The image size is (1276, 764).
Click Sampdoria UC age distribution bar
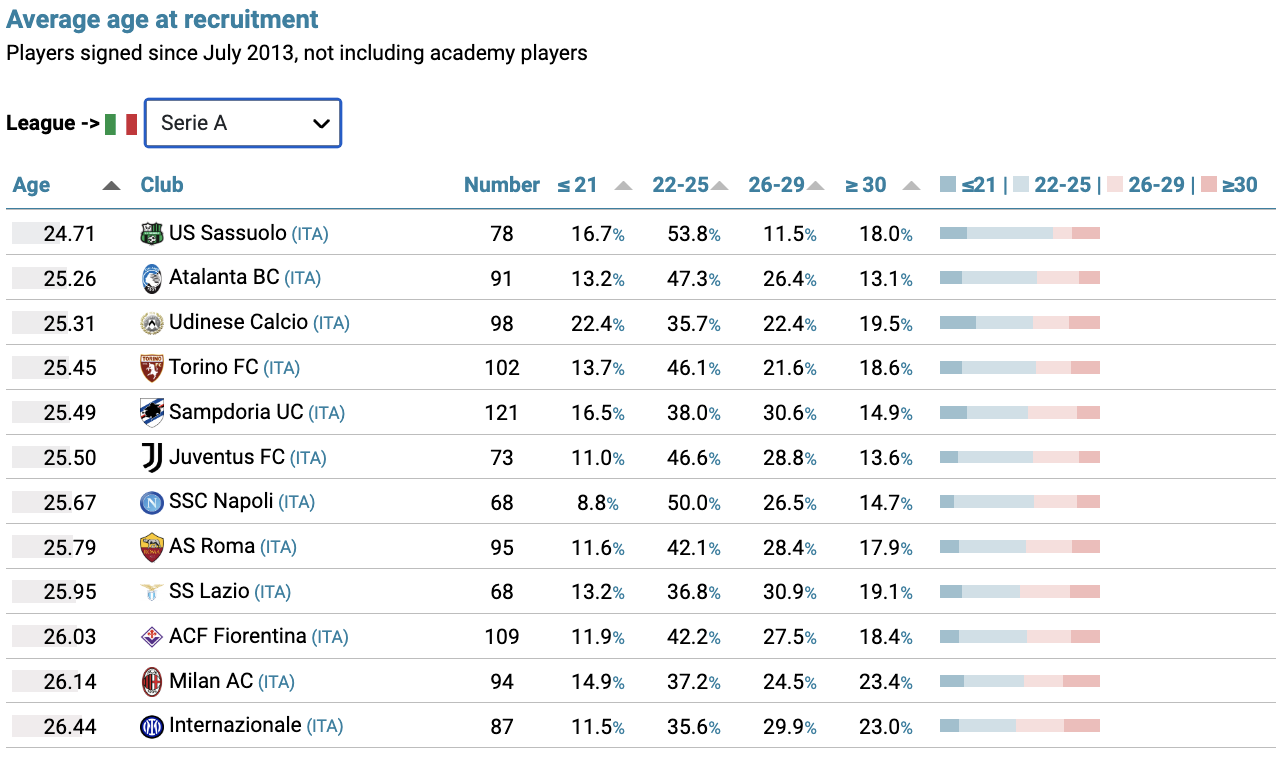[x=1020, y=412]
